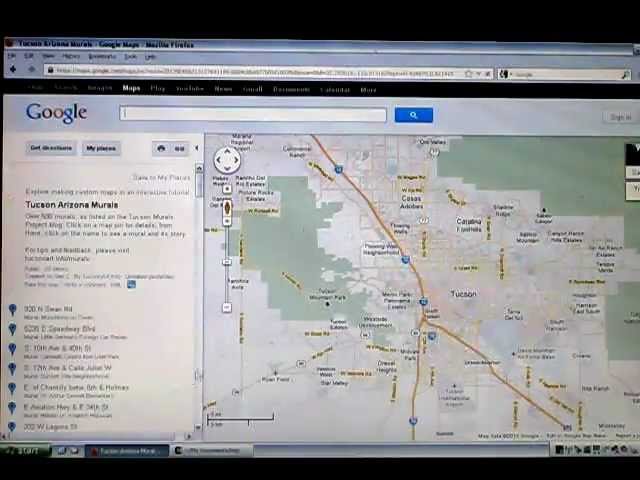This screenshot has width=640, height=480.
Task: Click the browser back arrow
Action: coord(13,69)
